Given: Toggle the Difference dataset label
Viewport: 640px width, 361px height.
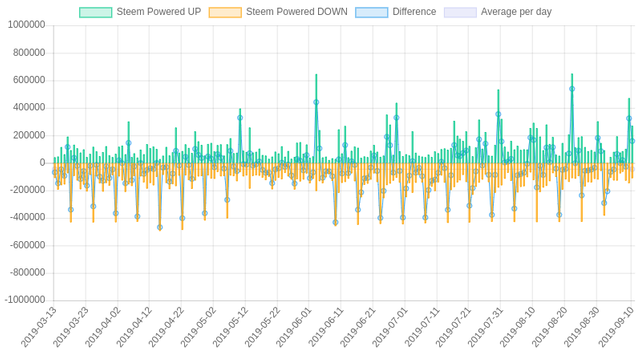Looking at the screenshot, I should coord(414,12).
